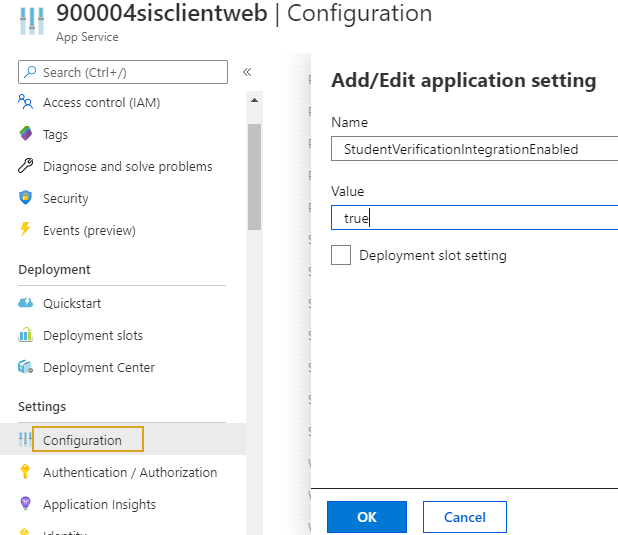Image resolution: width=618 pixels, height=535 pixels.
Task: Click the Deployment Center cube icon
Action: click(26, 367)
